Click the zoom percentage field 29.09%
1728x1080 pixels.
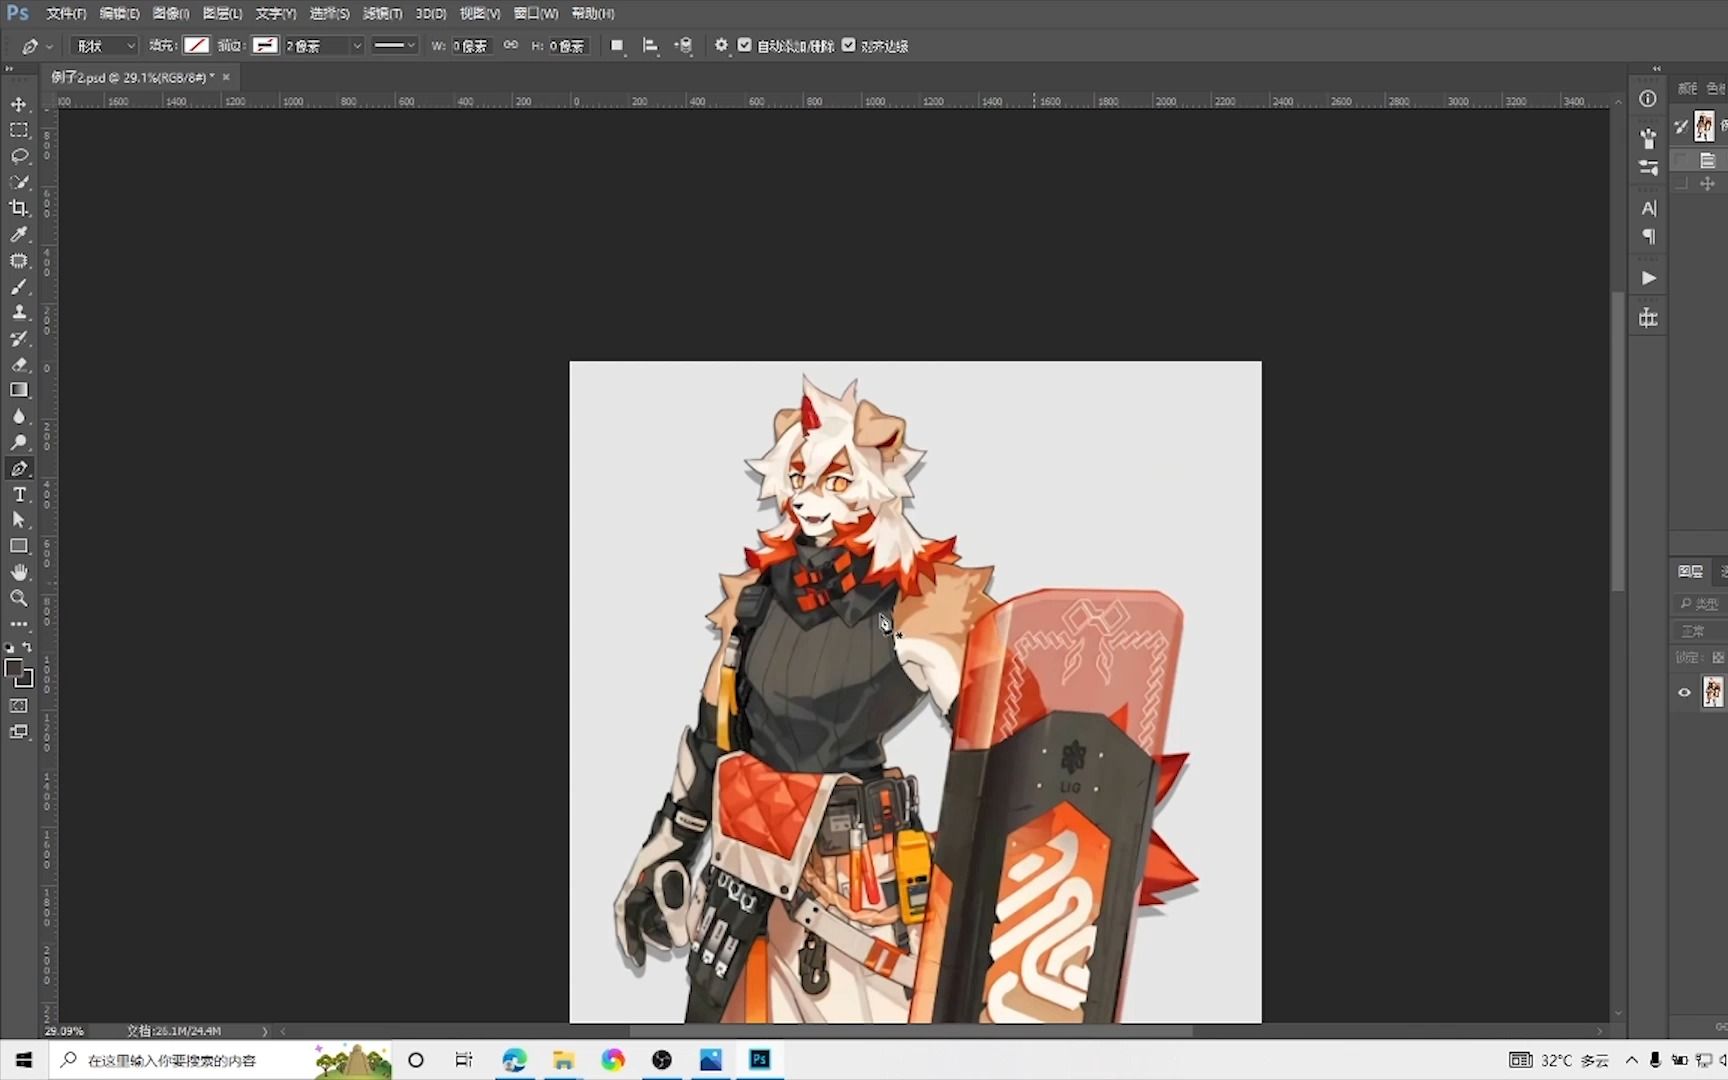[64, 1031]
